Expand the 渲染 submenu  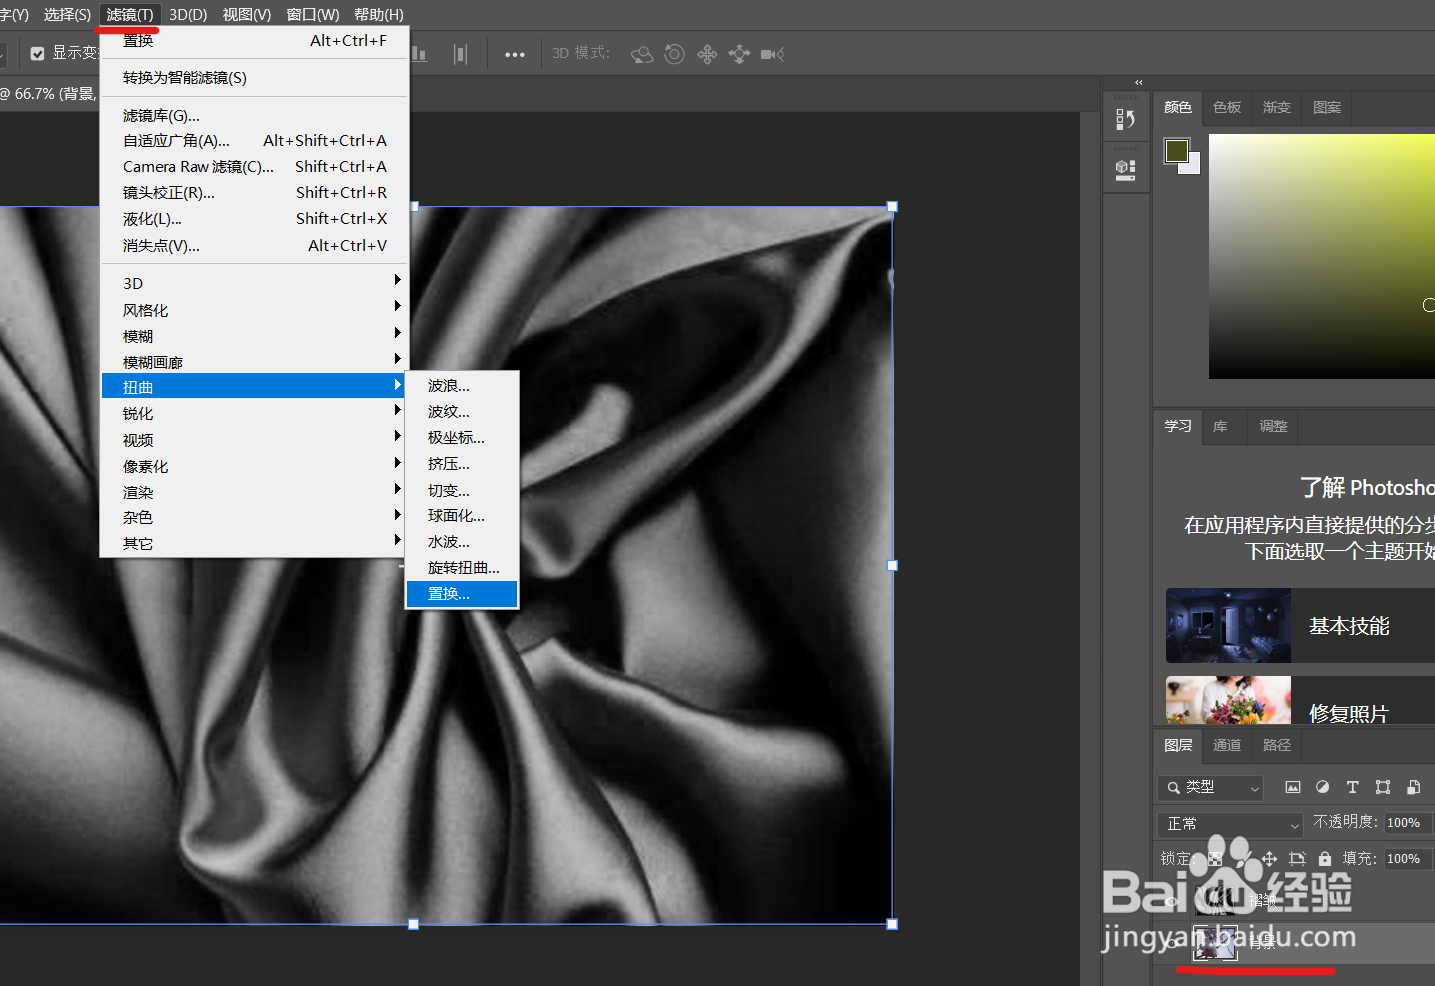(255, 492)
